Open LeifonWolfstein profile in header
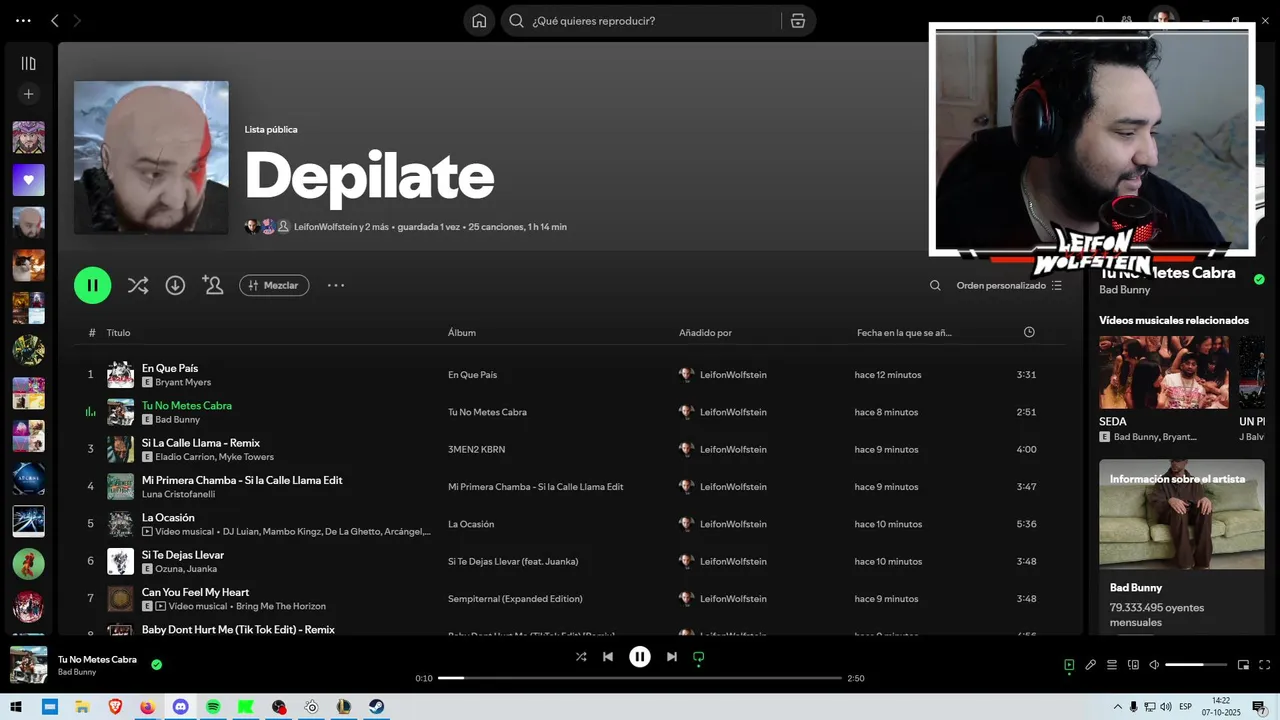1280x720 pixels. point(326,227)
